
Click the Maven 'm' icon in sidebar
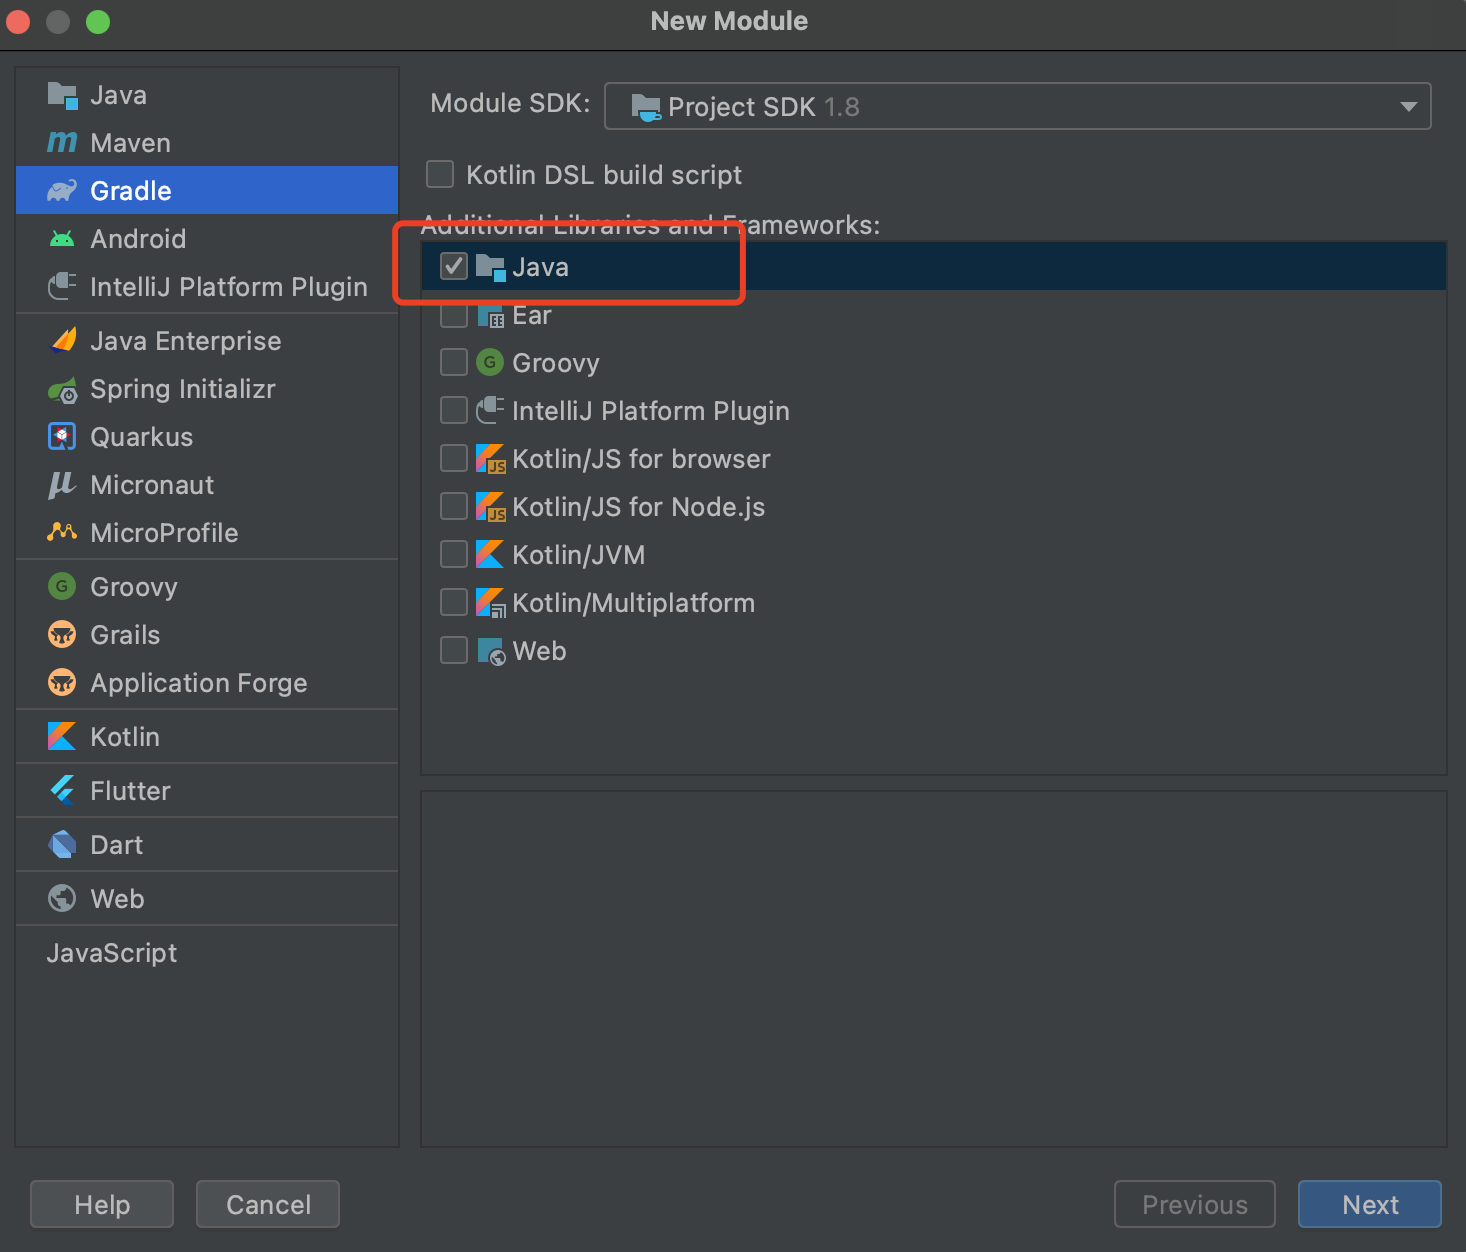(x=62, y=143)
